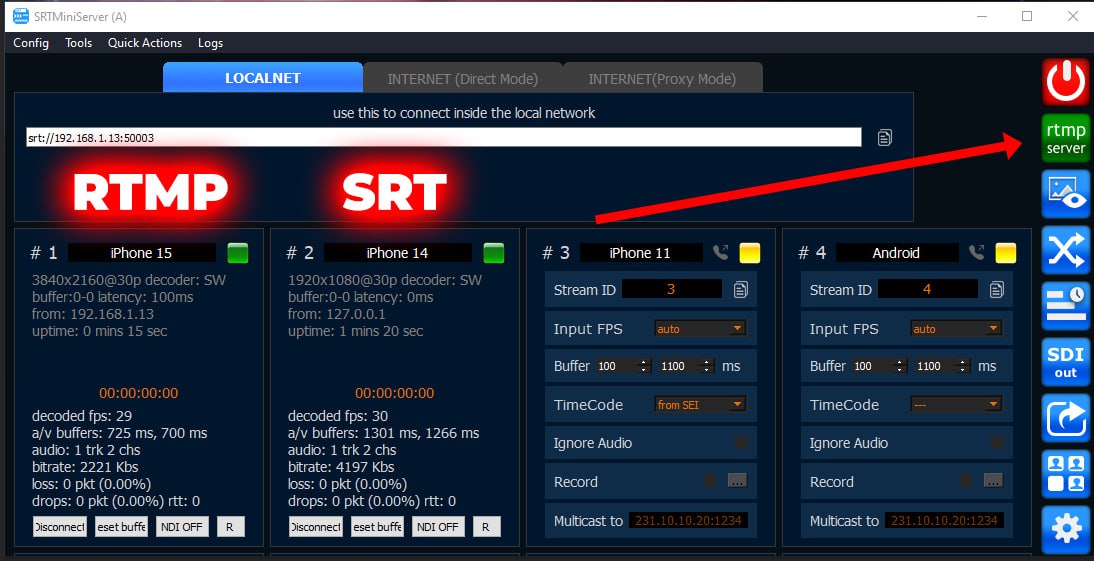
Task: Open the settings gear icon
Action: 1065,530
